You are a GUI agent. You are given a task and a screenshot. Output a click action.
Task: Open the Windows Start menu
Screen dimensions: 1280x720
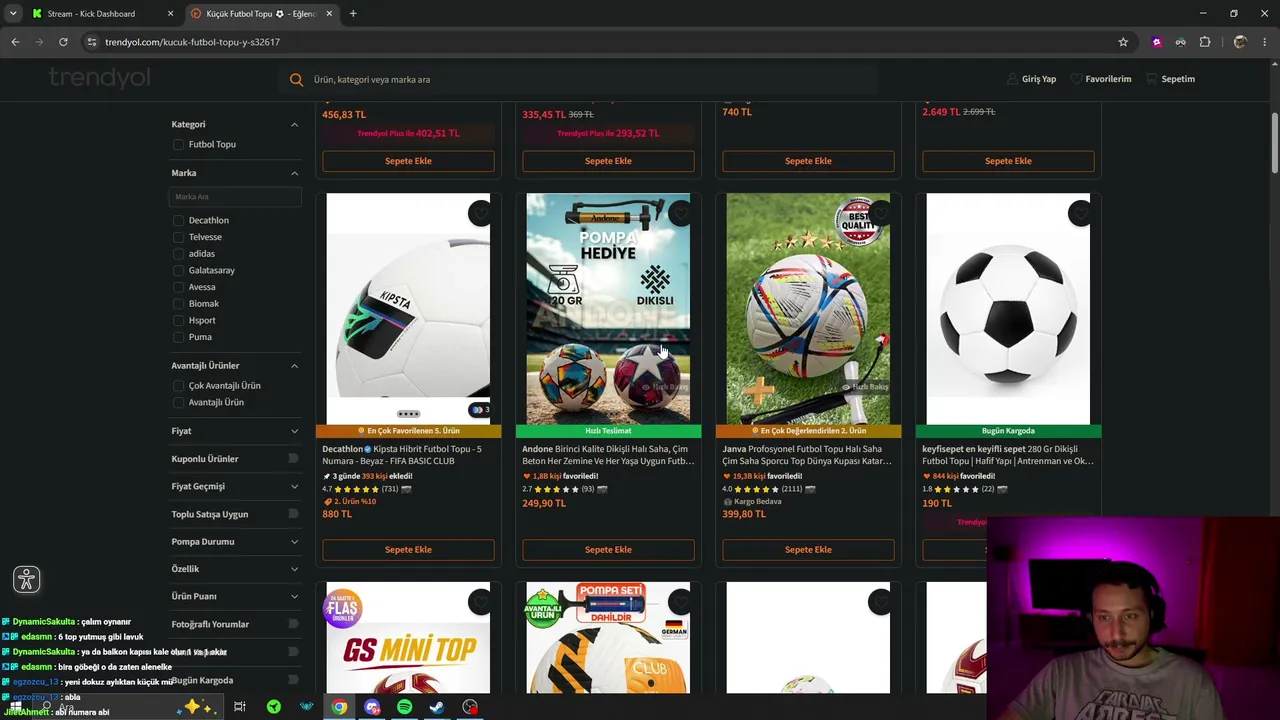tap(16, 707)
